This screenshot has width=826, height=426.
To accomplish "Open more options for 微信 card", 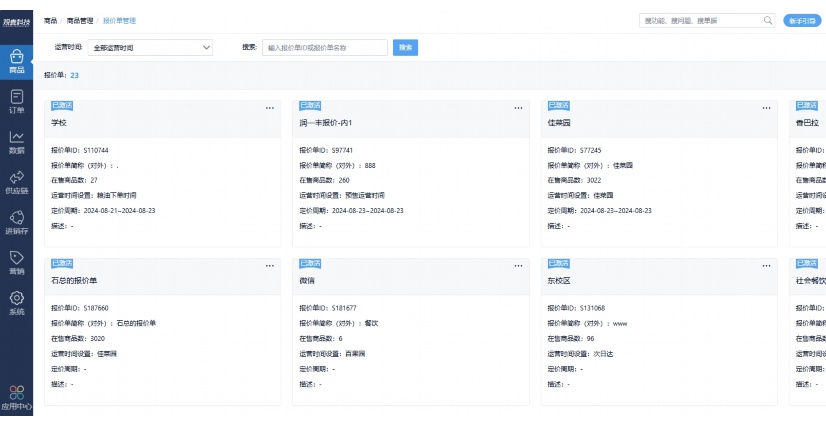I will tap(518, 266).
